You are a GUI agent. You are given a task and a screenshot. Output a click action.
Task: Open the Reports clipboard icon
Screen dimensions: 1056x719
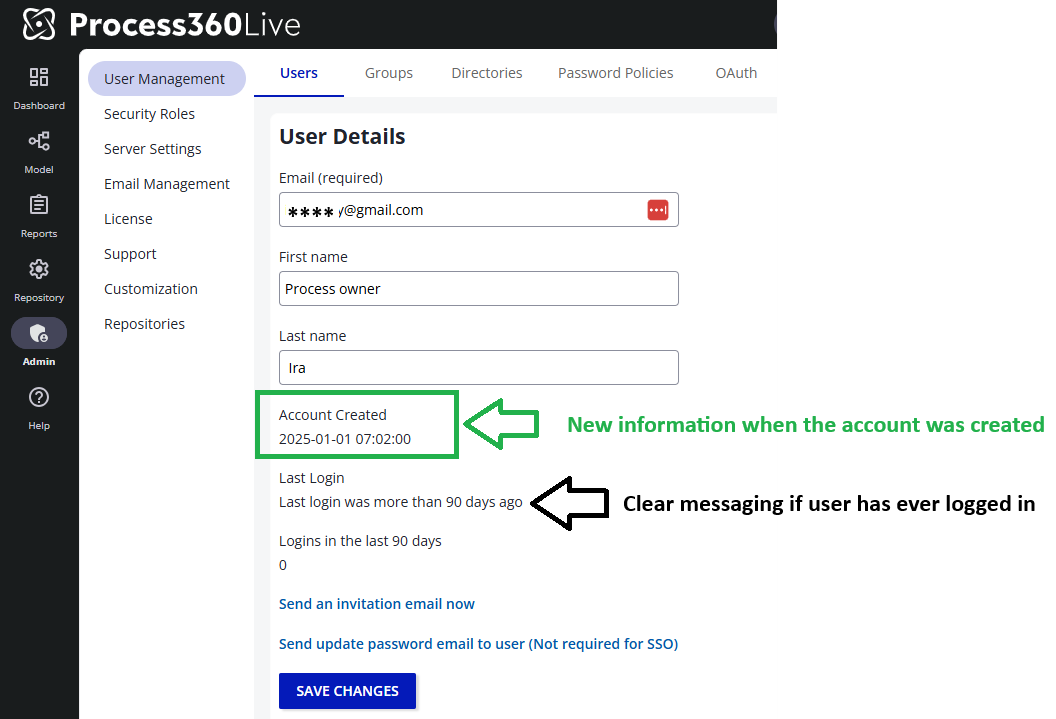coord(39,206)
